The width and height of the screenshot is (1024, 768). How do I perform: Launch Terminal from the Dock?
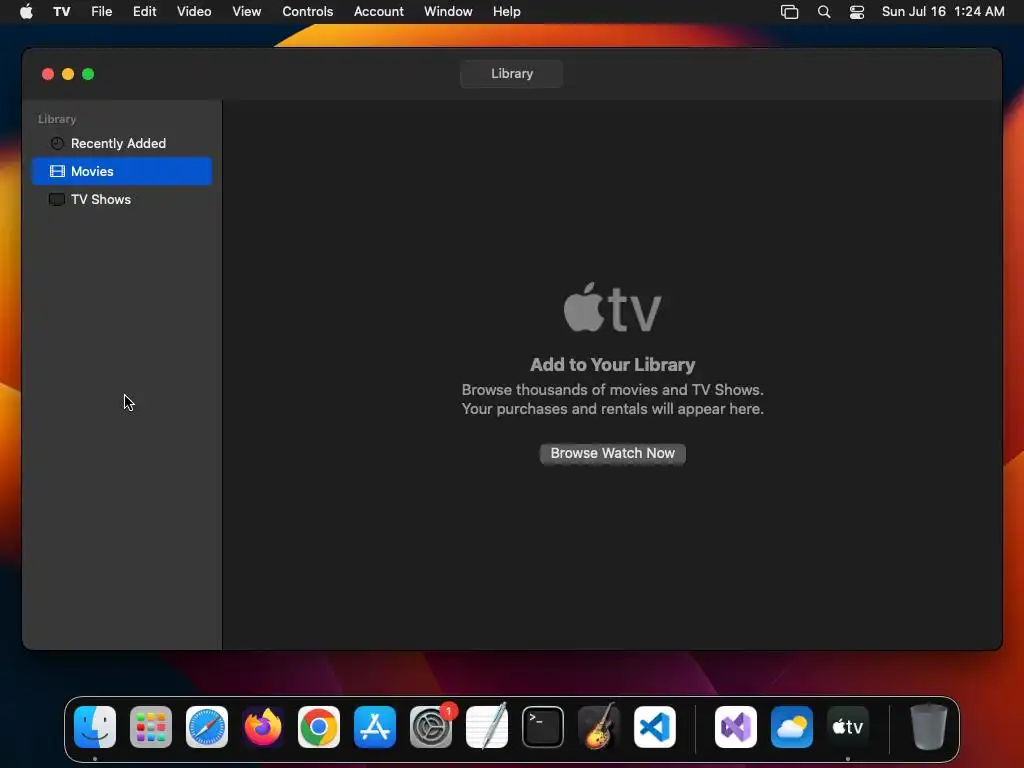(x=543, y=727)
